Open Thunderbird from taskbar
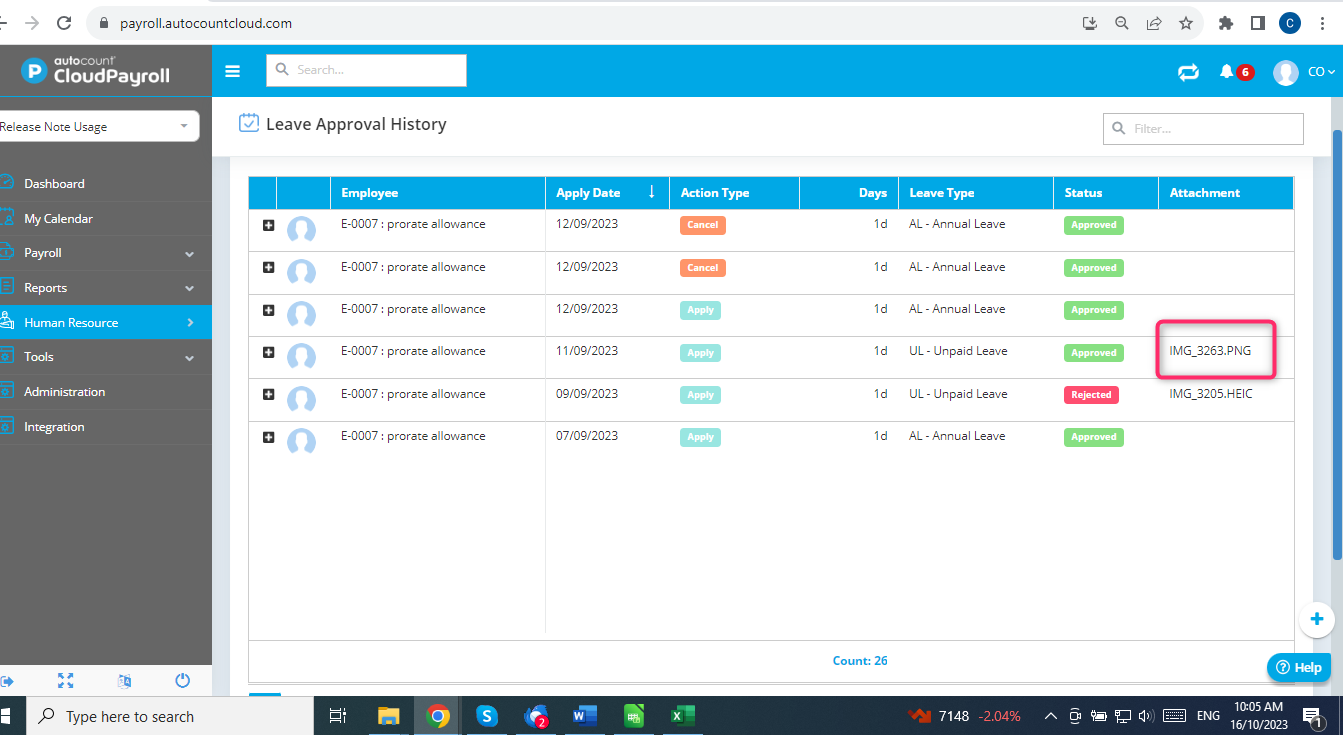Viewport: 1343px width, 735px height. tap(537, 716)
